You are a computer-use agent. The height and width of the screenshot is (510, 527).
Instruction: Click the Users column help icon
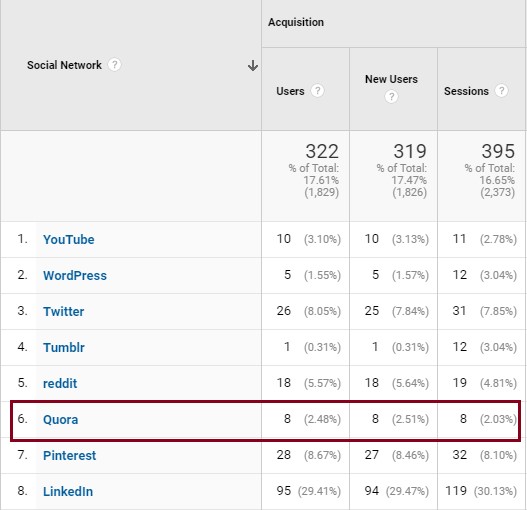click(317, 90)
